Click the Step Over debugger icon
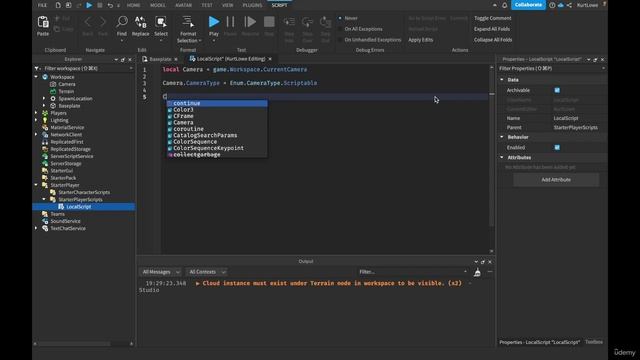This screenshot has height=360, width=640. click(x=307, y=22)
